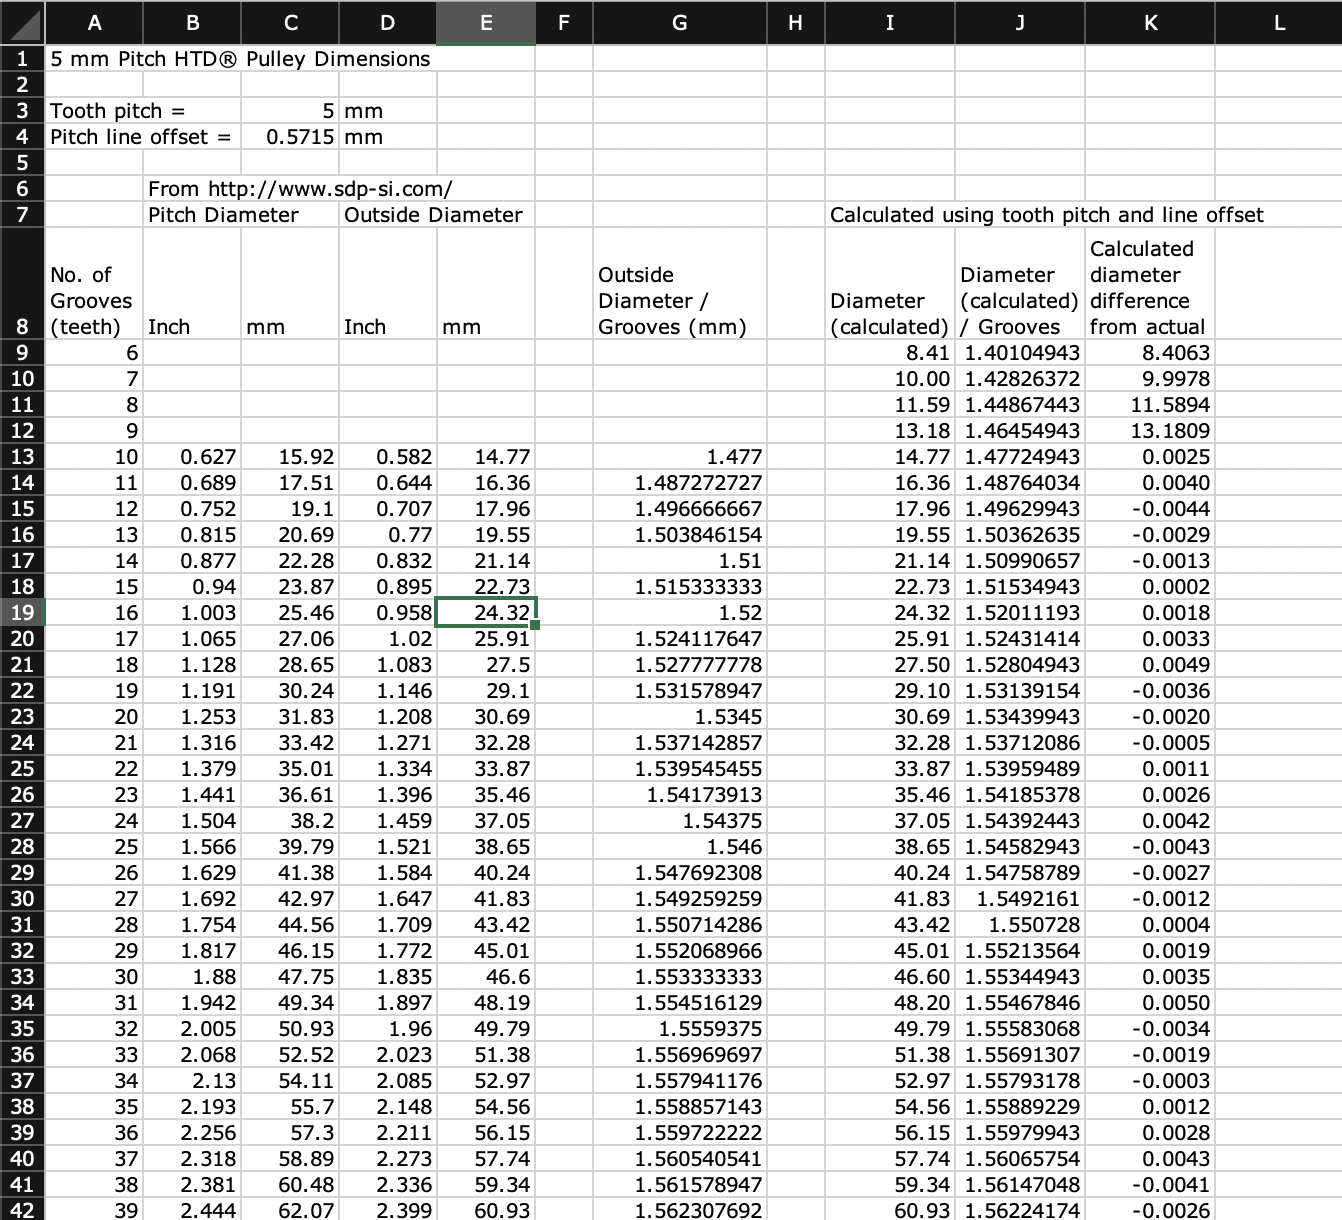Select cell with value 1.5559375
1342x1220 pixels.
click(679, 1028)
